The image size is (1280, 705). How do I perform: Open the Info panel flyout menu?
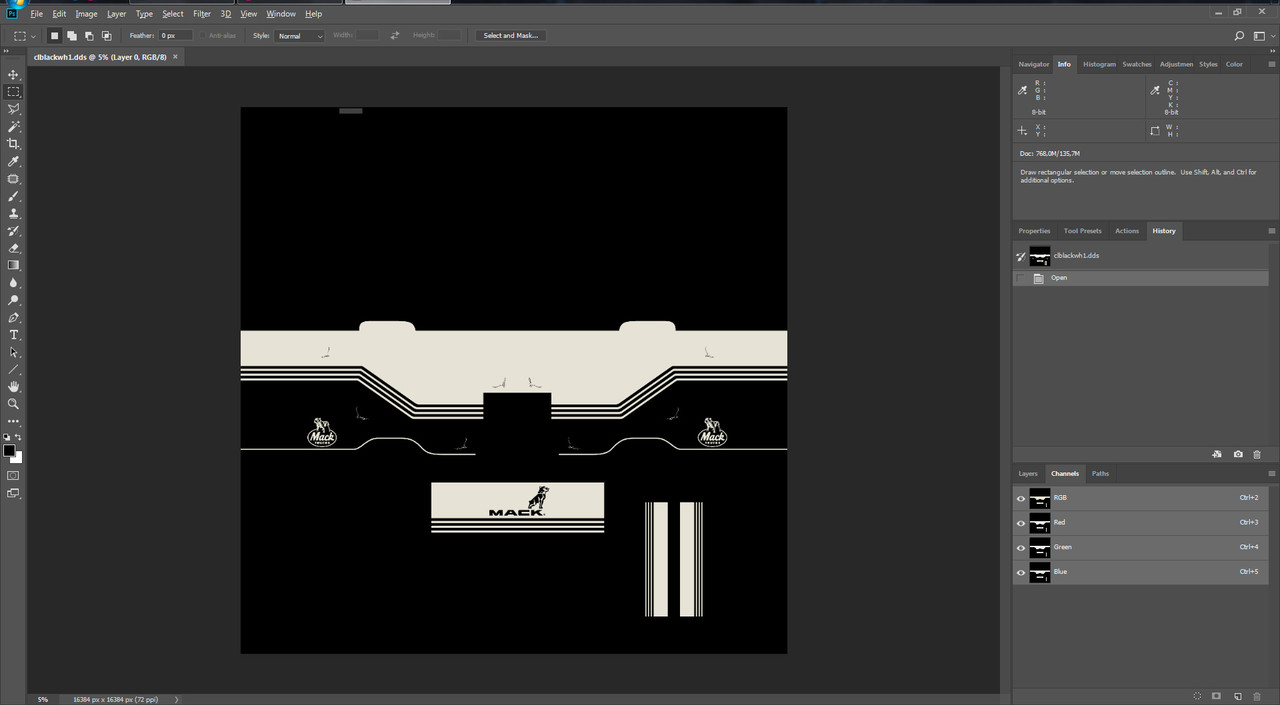1271,64
